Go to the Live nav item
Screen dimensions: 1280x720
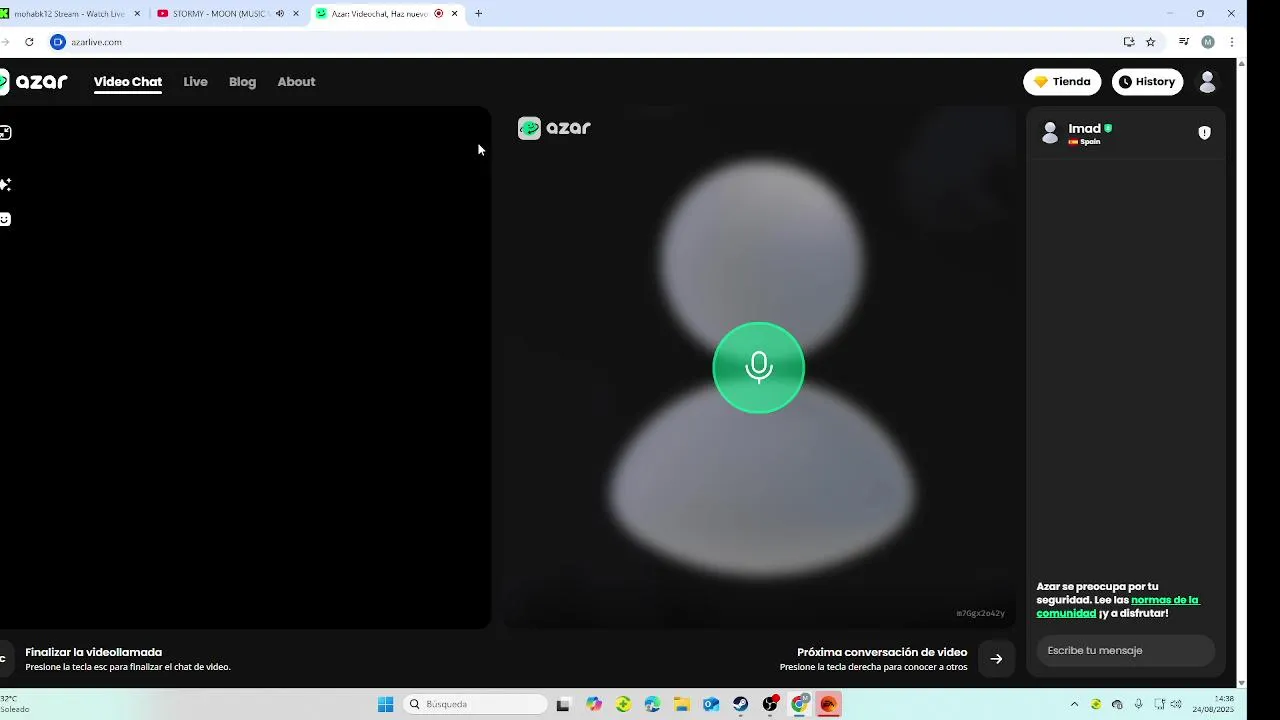[x=195, y=82]
